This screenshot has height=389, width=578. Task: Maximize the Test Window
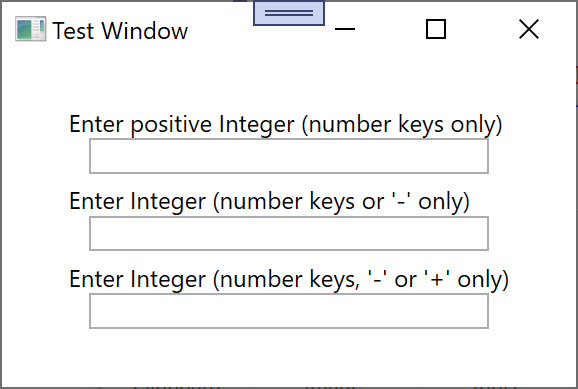click(x=436, y=29)
